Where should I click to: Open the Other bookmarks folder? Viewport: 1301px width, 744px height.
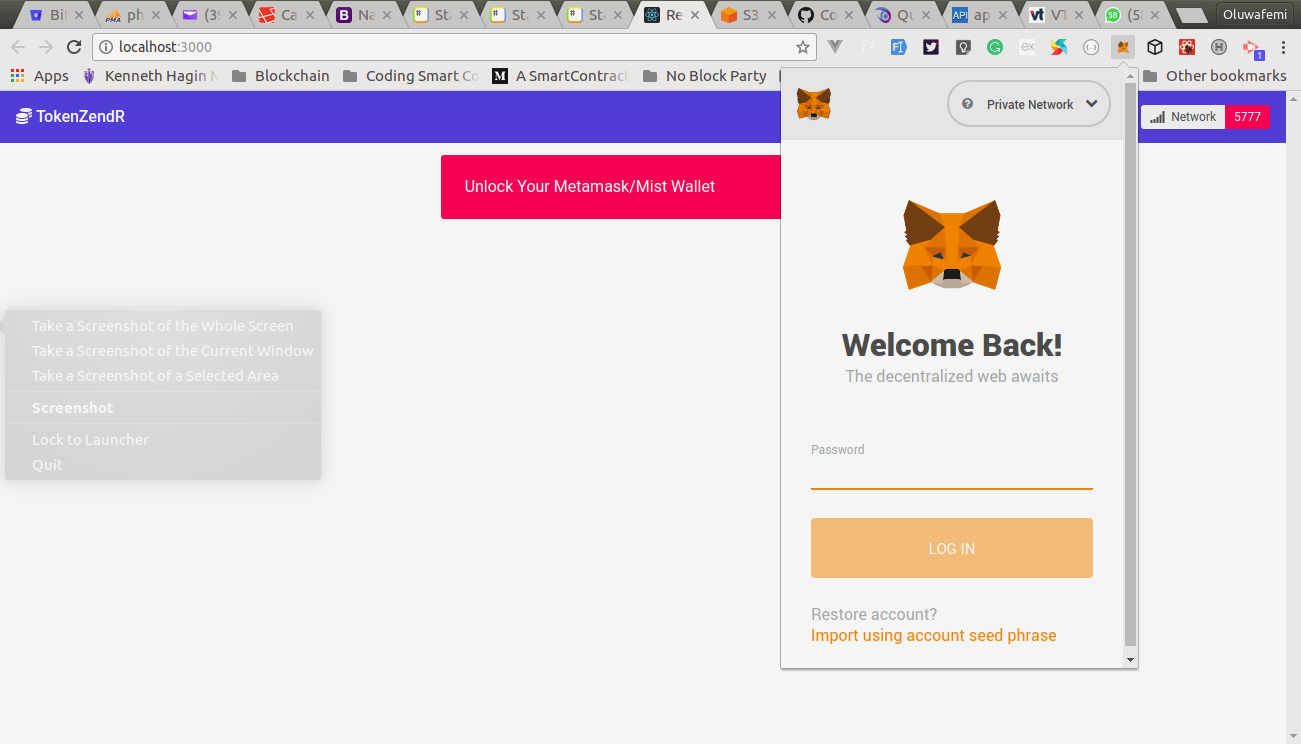point(1214,76)
